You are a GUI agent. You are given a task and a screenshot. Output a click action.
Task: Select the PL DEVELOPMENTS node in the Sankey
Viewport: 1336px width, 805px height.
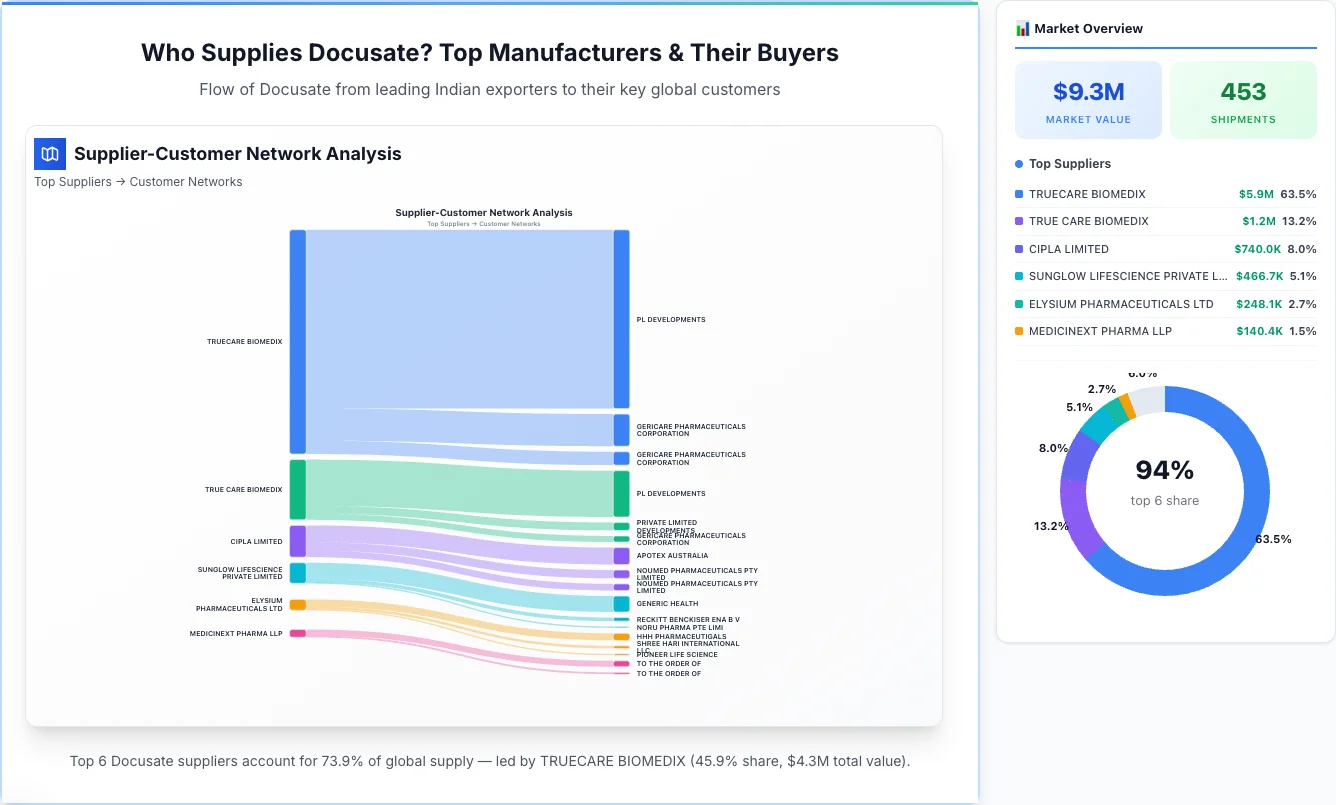621,319
